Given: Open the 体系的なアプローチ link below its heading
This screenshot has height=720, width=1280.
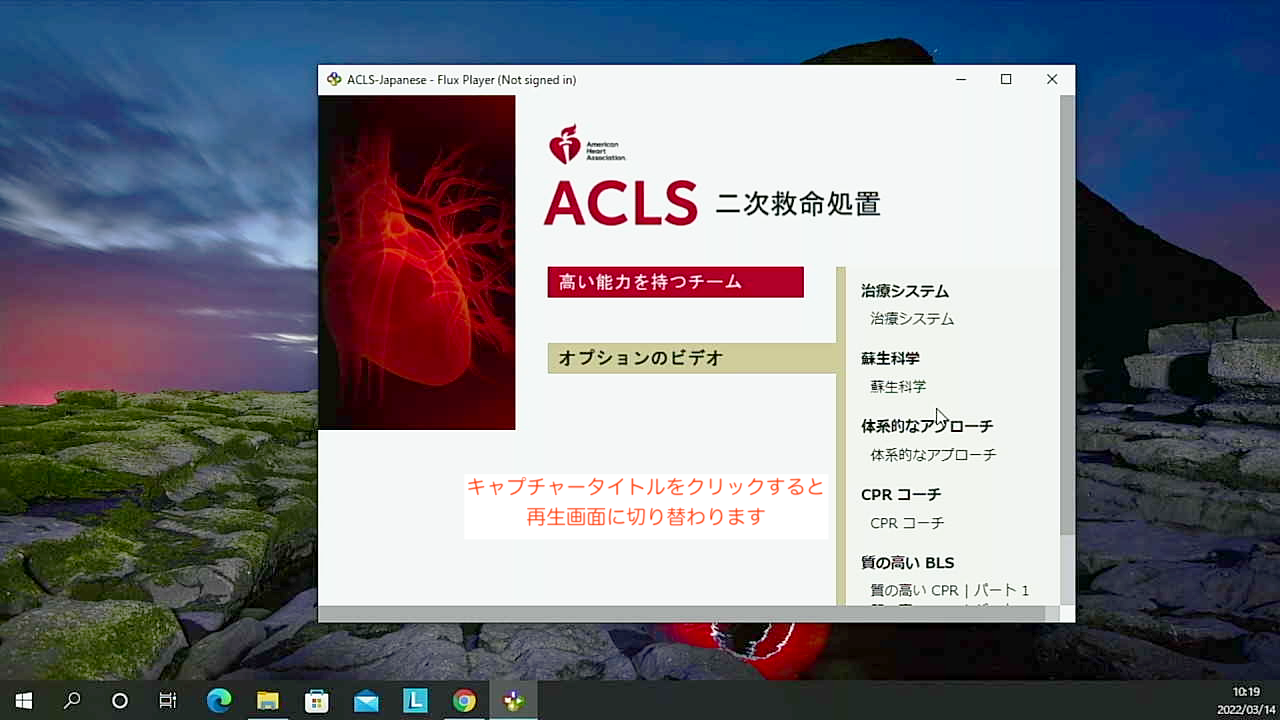Looking at the screenshot, I should click(933, 455).
